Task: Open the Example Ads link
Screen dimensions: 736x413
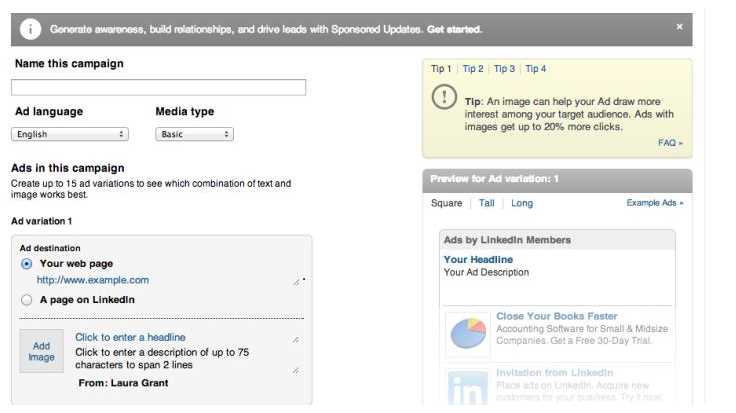Action: coord(655,203)
